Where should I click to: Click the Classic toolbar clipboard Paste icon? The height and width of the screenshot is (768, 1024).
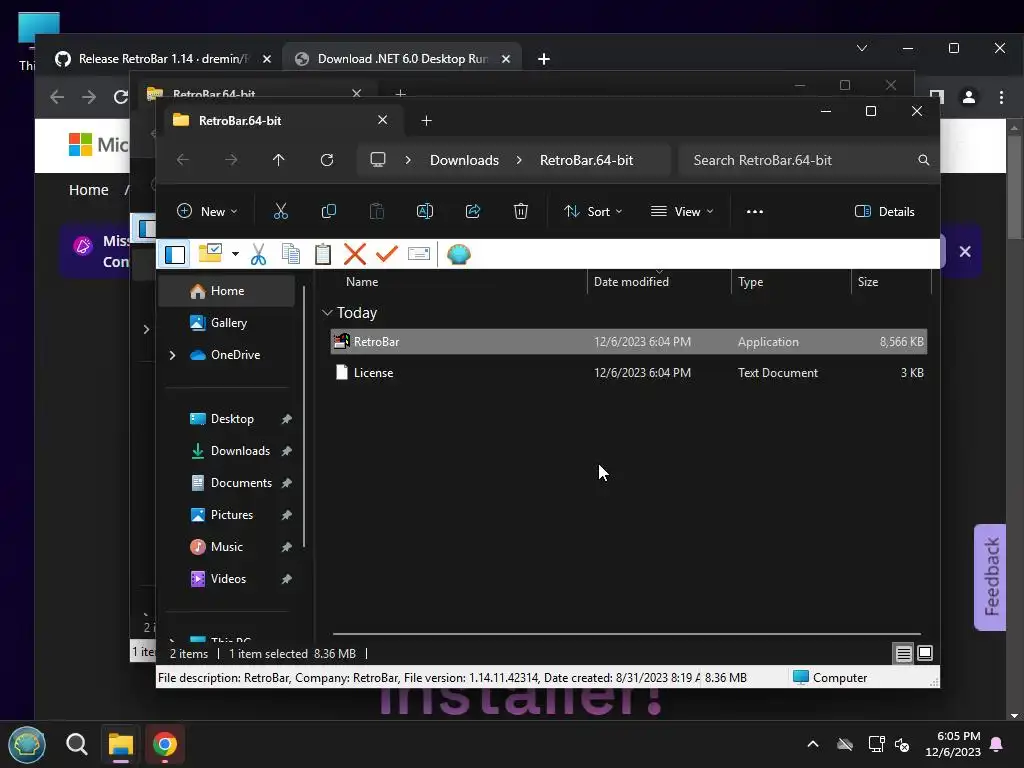[323, 254]
